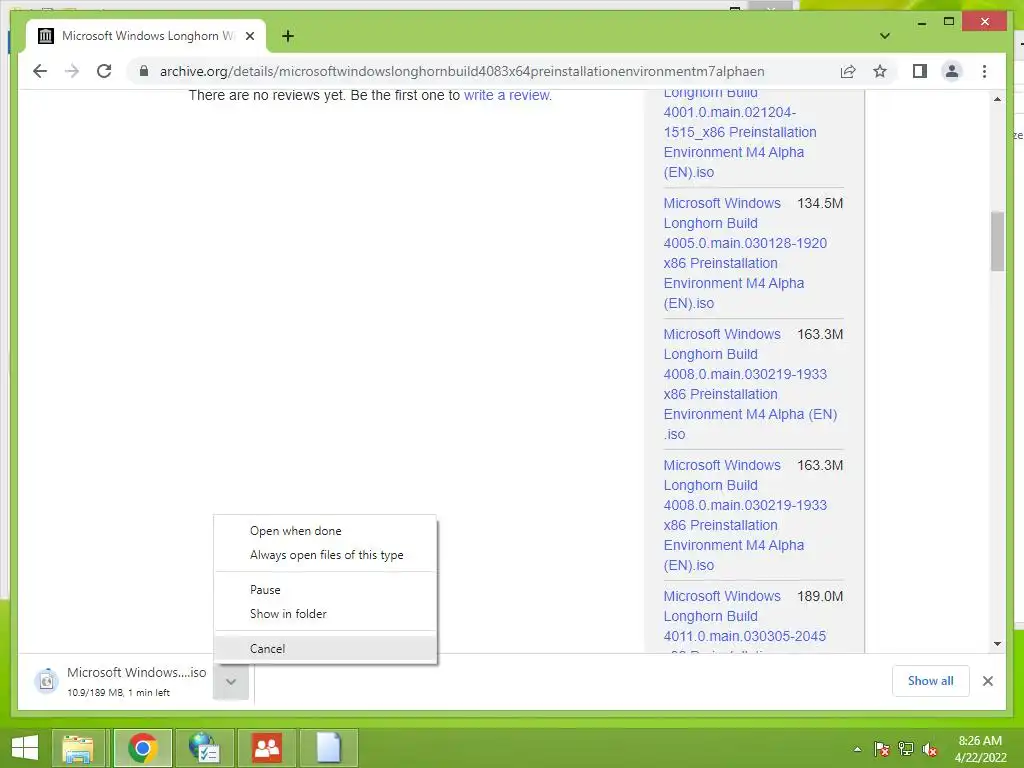The image size is (1024, 768).
Task: Open a new Chrome tab
Action: click(288, 36)
